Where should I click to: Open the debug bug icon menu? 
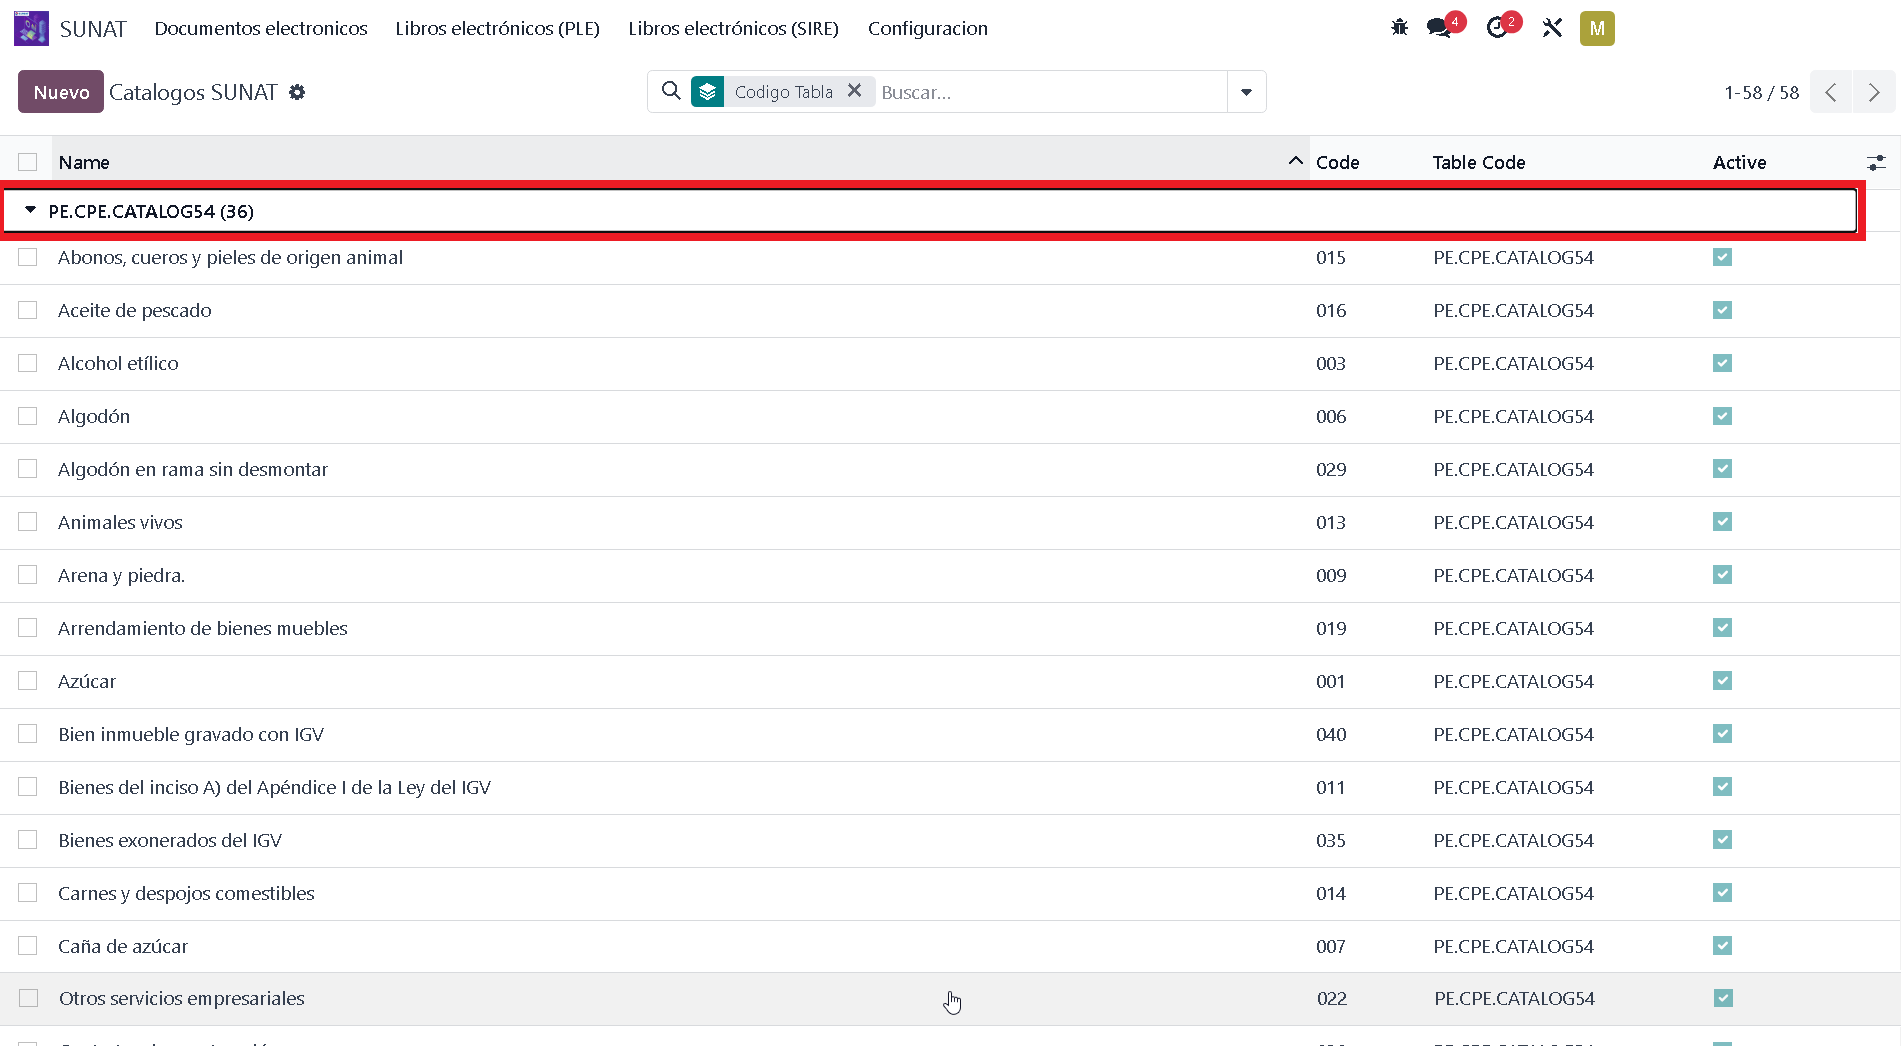1399,28
